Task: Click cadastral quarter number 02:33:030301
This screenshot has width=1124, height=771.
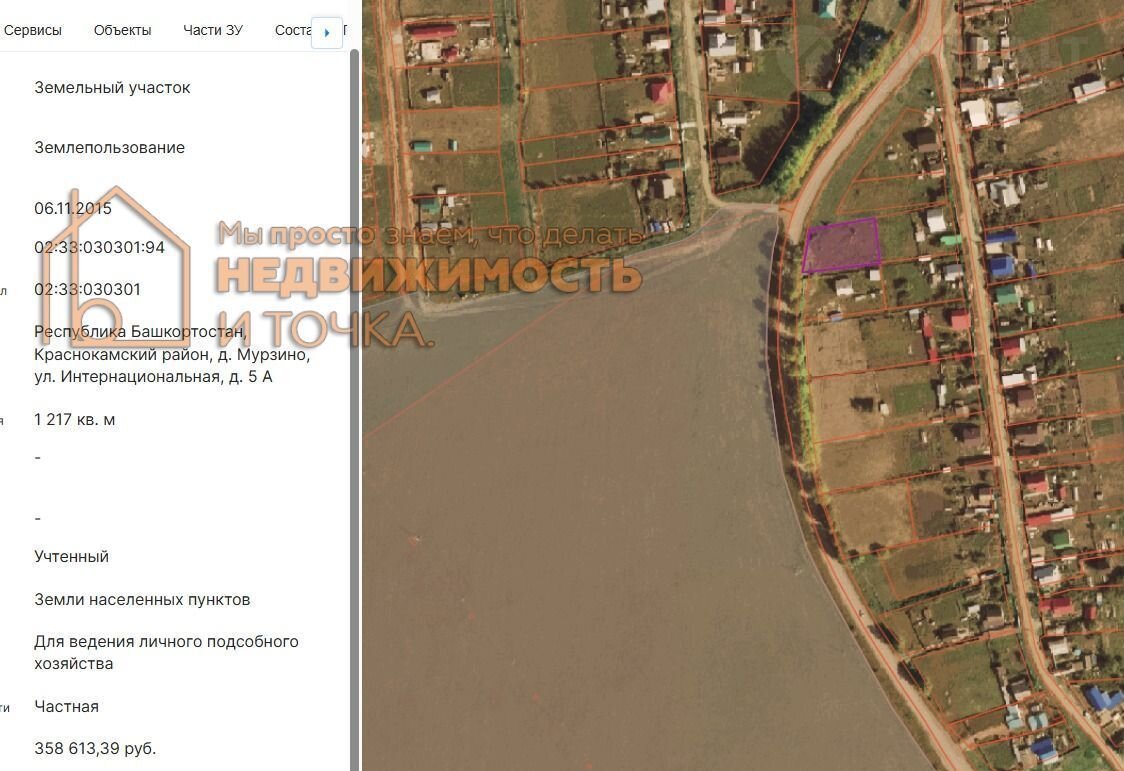Action: tap(87, 289)
